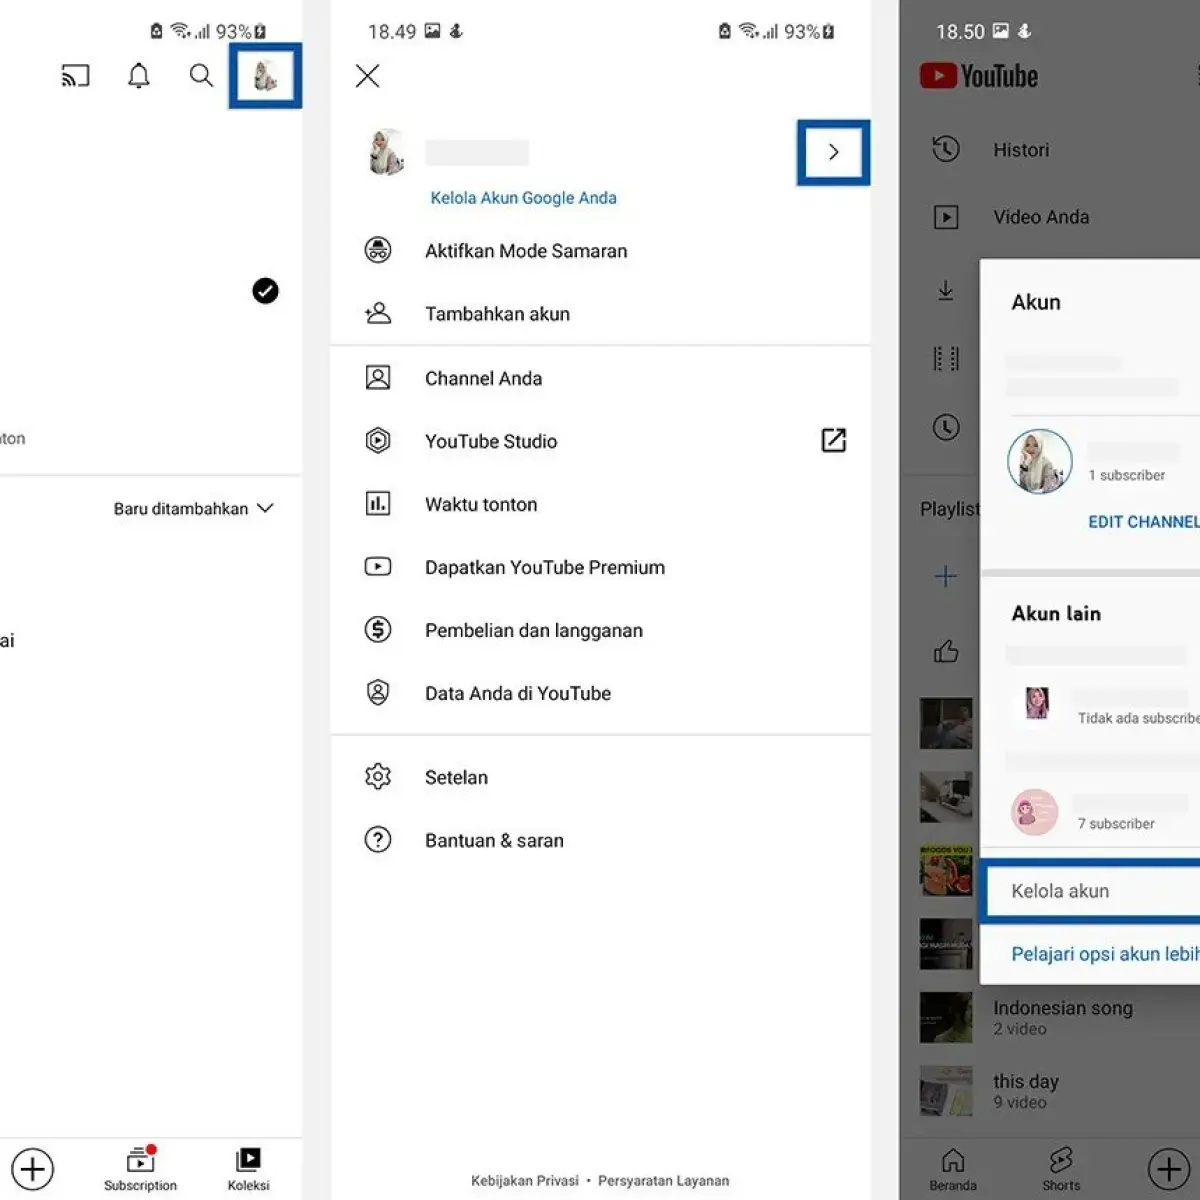Go to Beranda home tab
The width and height of the screenshot is (1200, 1200).
(x=953, y=1169)
